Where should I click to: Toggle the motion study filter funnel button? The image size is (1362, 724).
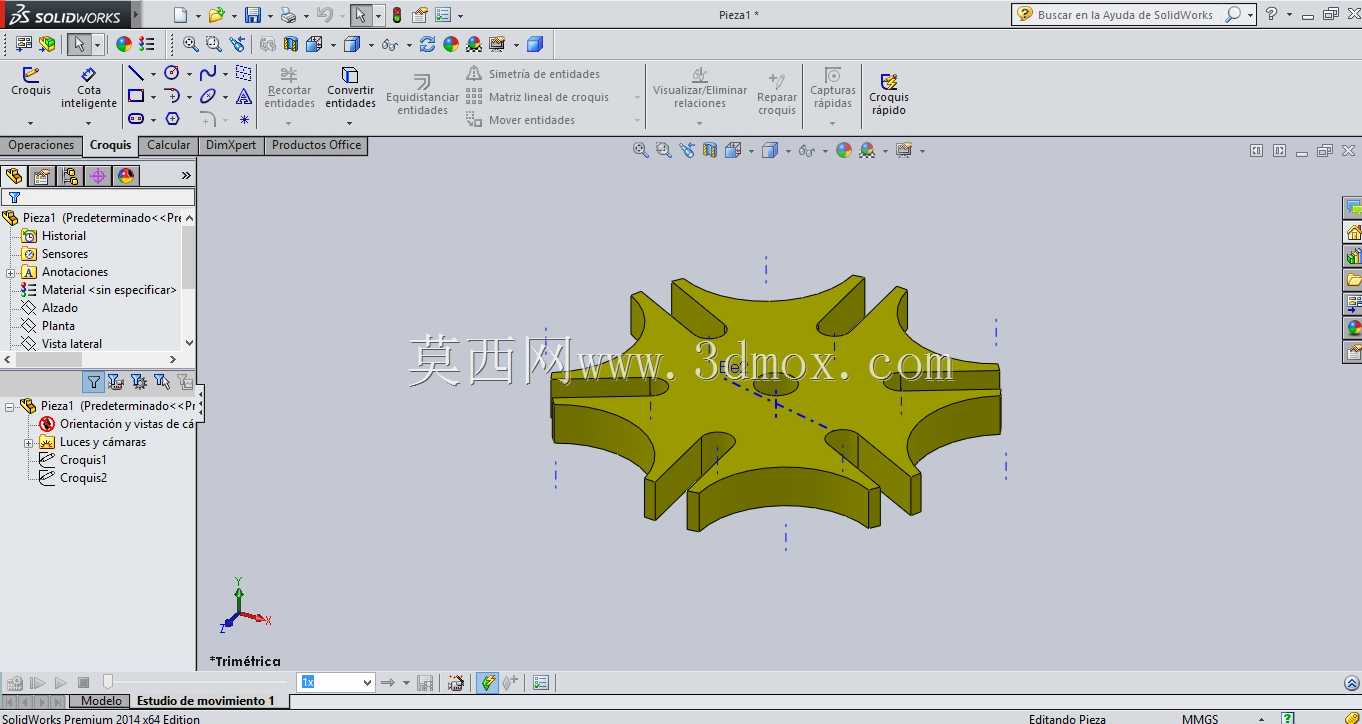[x=94, y=381]
